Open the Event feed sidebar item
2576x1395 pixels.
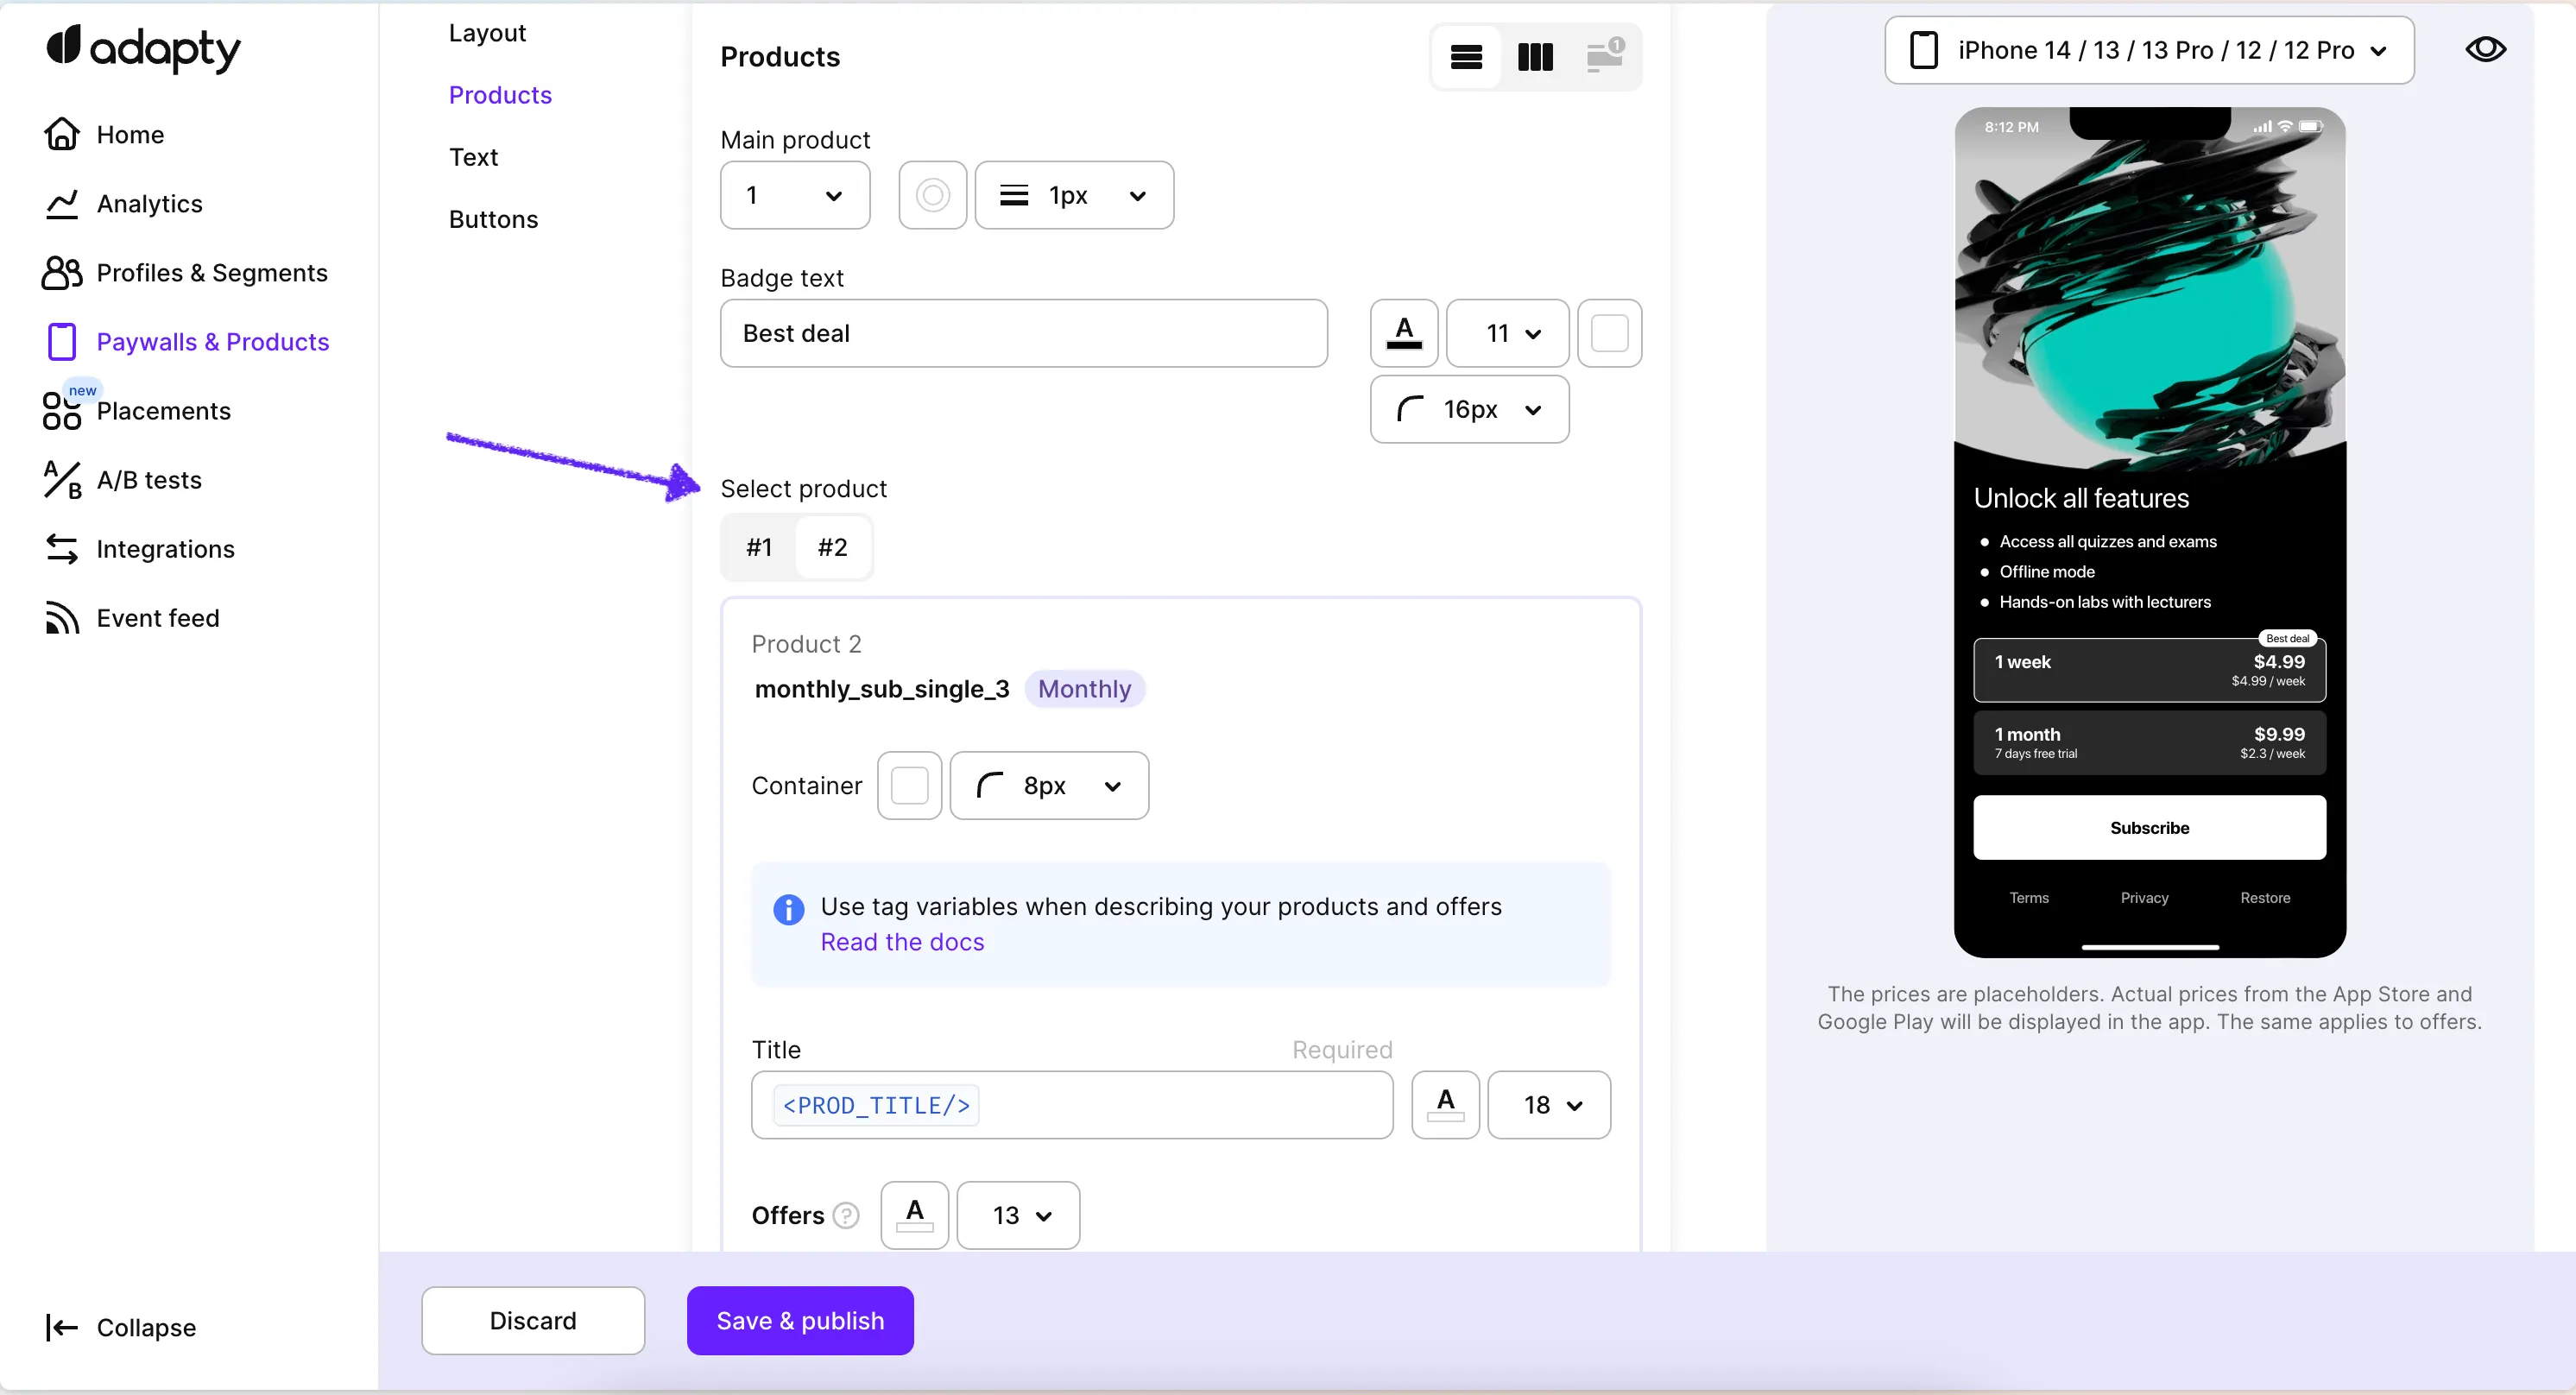(157, 618)
